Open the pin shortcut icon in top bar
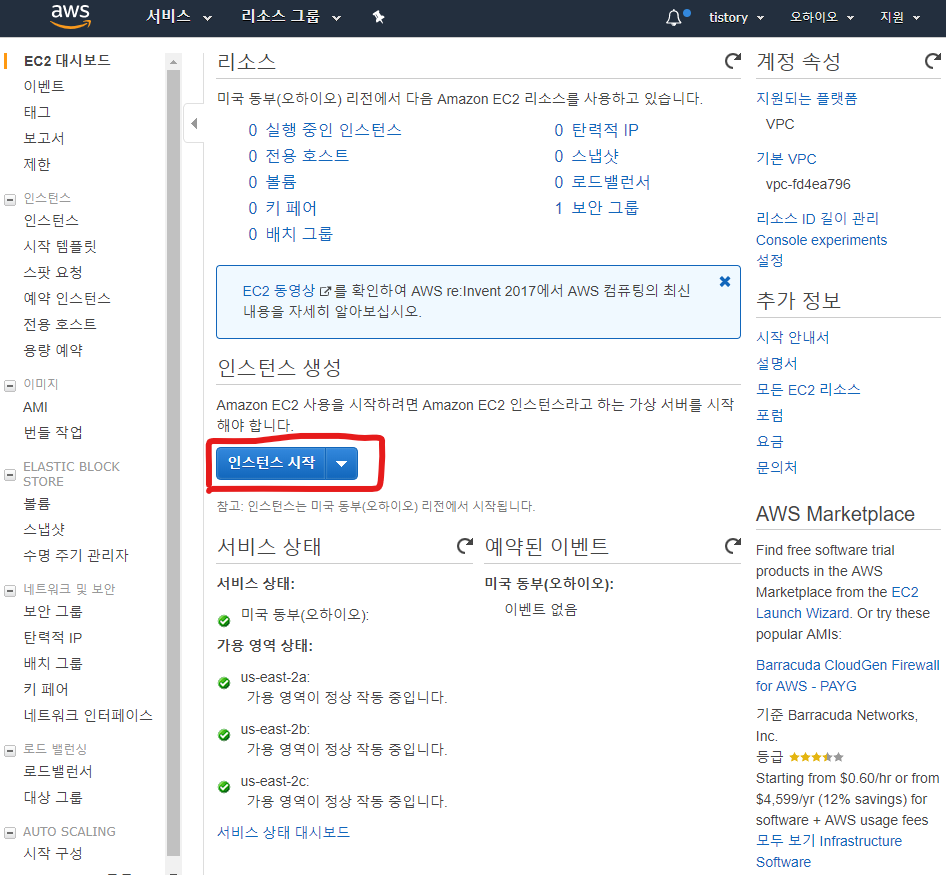Image resolution: width=946 pixels, height=875 pixels. tap(378, 18)
